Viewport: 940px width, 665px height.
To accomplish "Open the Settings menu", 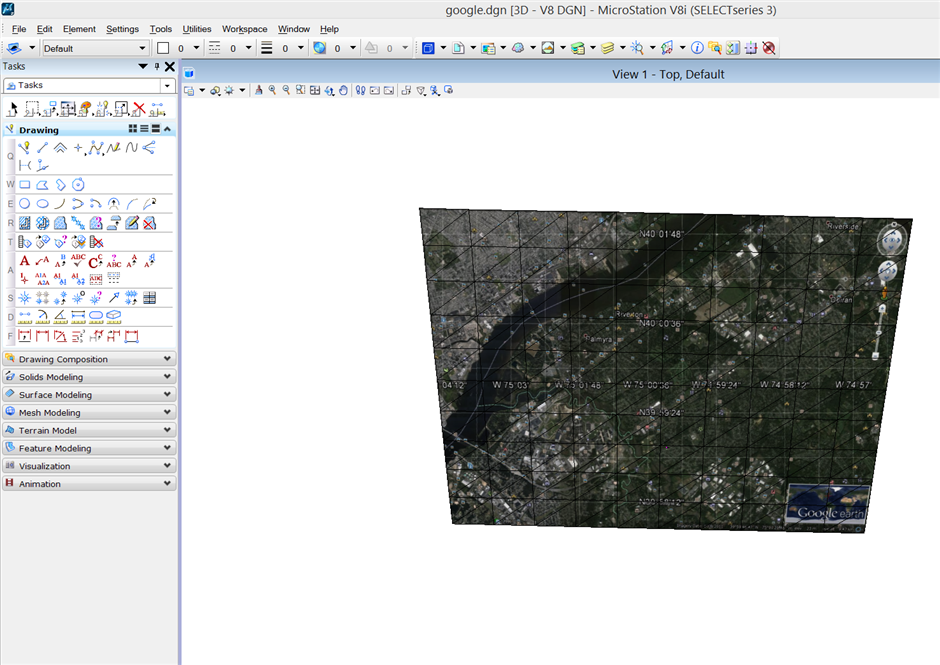I will (122, 29).
